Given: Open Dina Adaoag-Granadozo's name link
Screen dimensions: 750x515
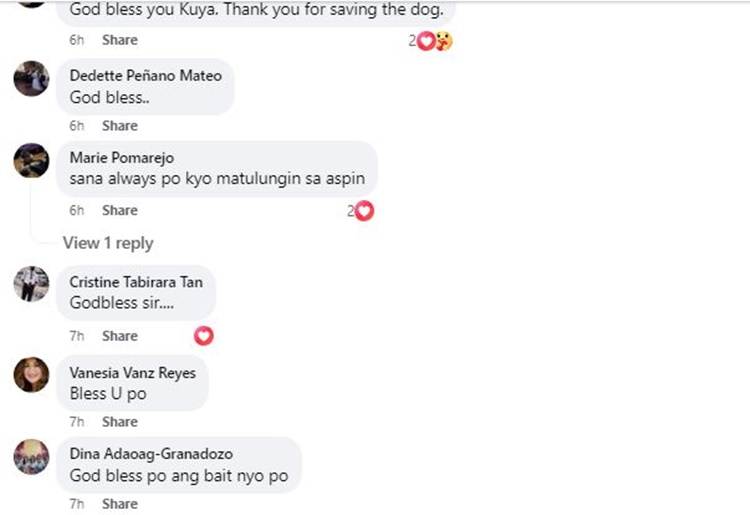Looking at the screenshot, I should (151, 454).
